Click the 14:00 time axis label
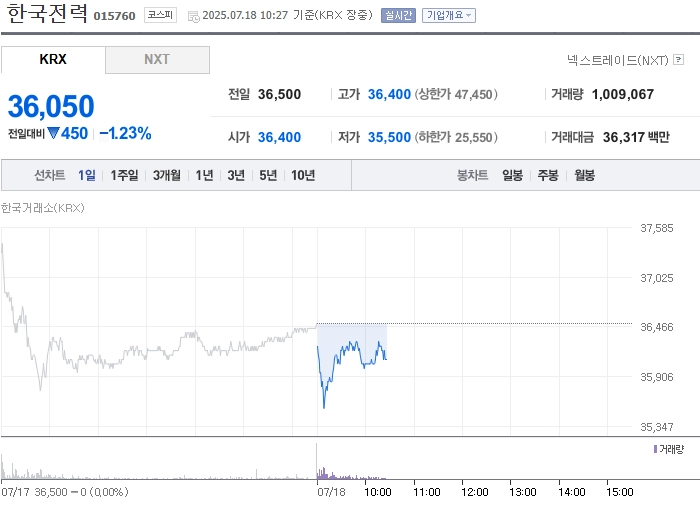The height and width of the screenshot is (505, 700). 572,492
